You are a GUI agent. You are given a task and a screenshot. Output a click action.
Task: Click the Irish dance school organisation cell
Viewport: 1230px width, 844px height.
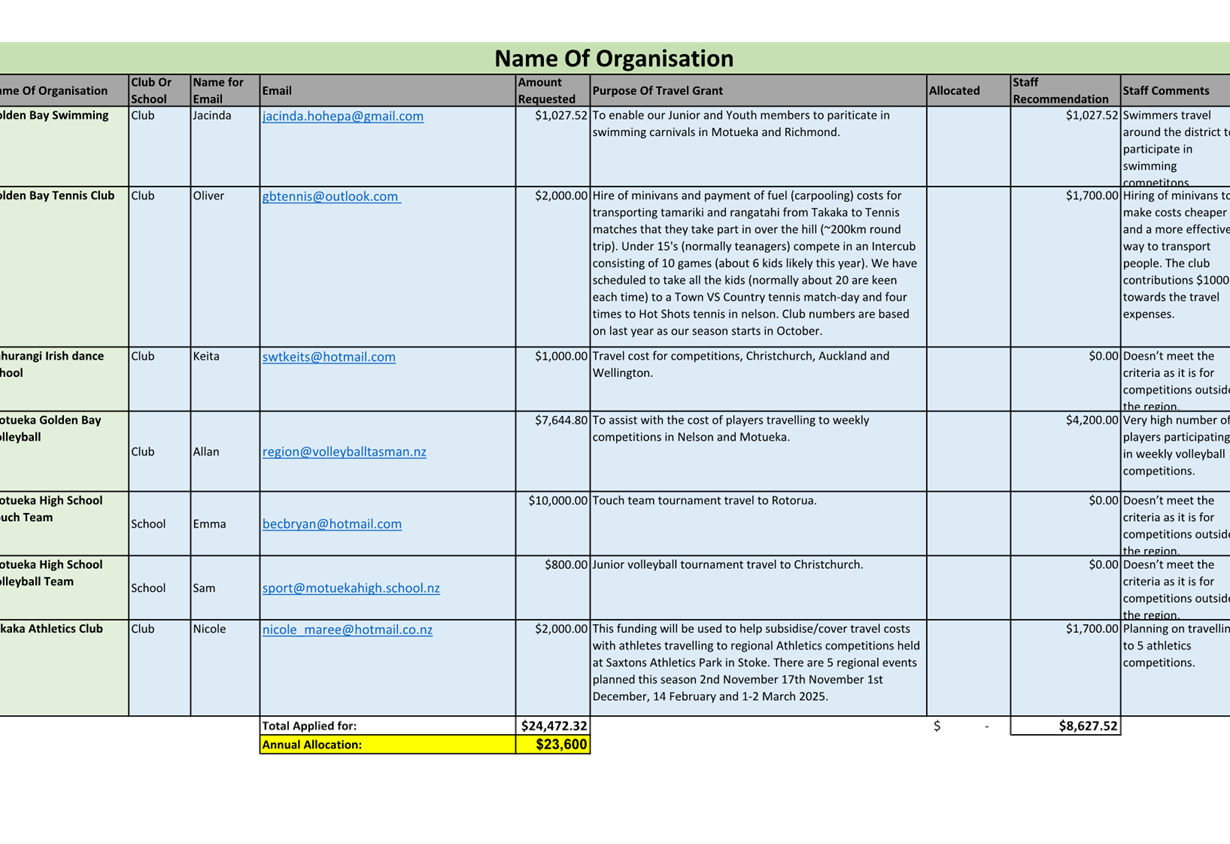(x=64, y=379)
